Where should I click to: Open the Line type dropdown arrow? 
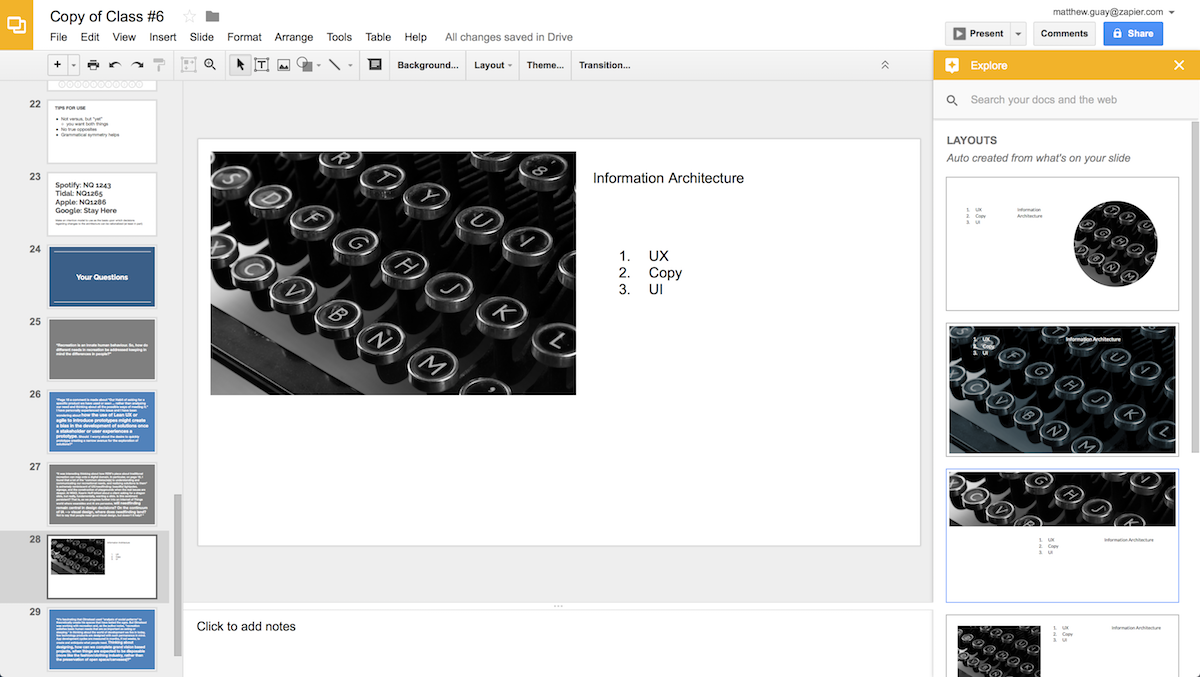point(350,65)
